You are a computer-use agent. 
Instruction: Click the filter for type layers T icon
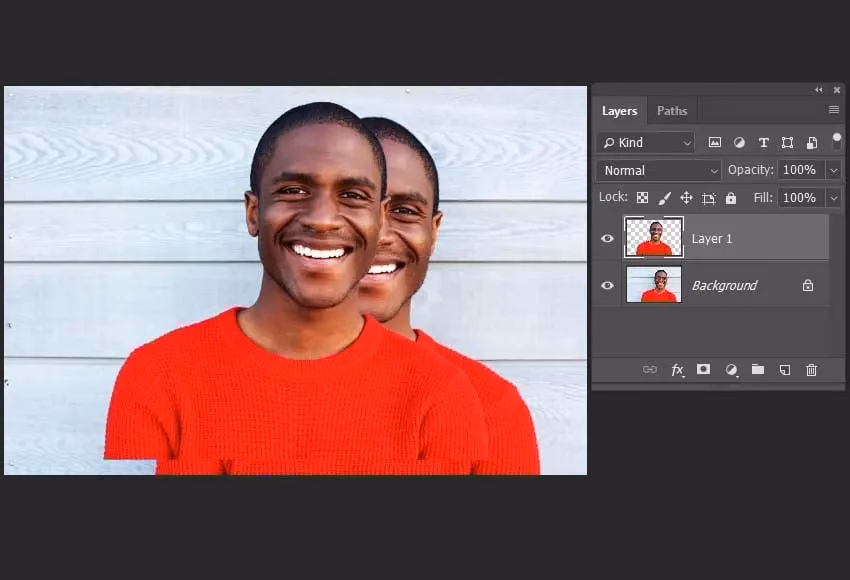(x=763, y=142)
